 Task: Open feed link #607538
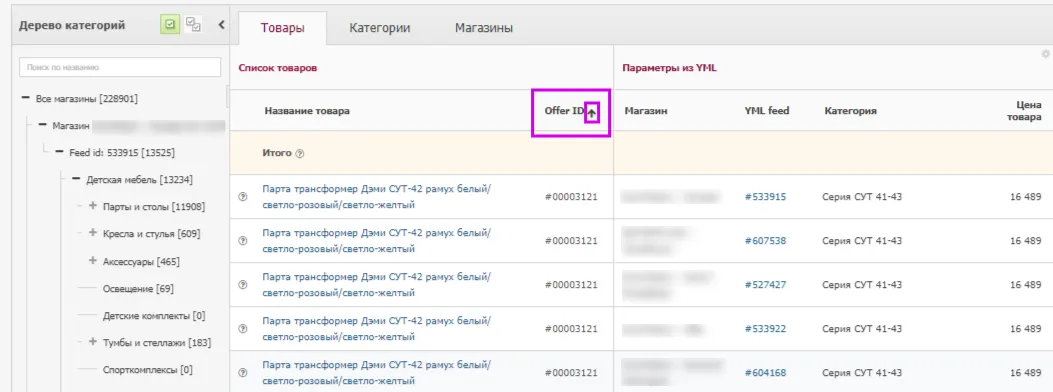coord(765,241)
